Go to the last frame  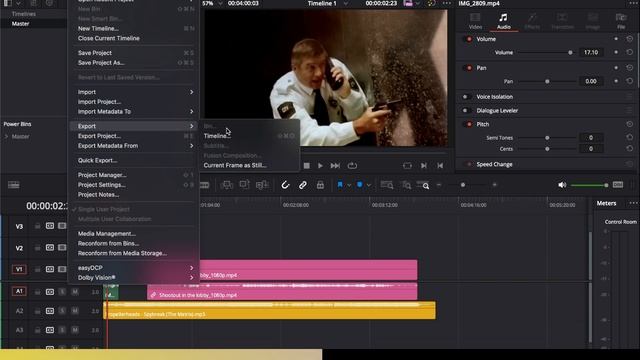[424, 166]
